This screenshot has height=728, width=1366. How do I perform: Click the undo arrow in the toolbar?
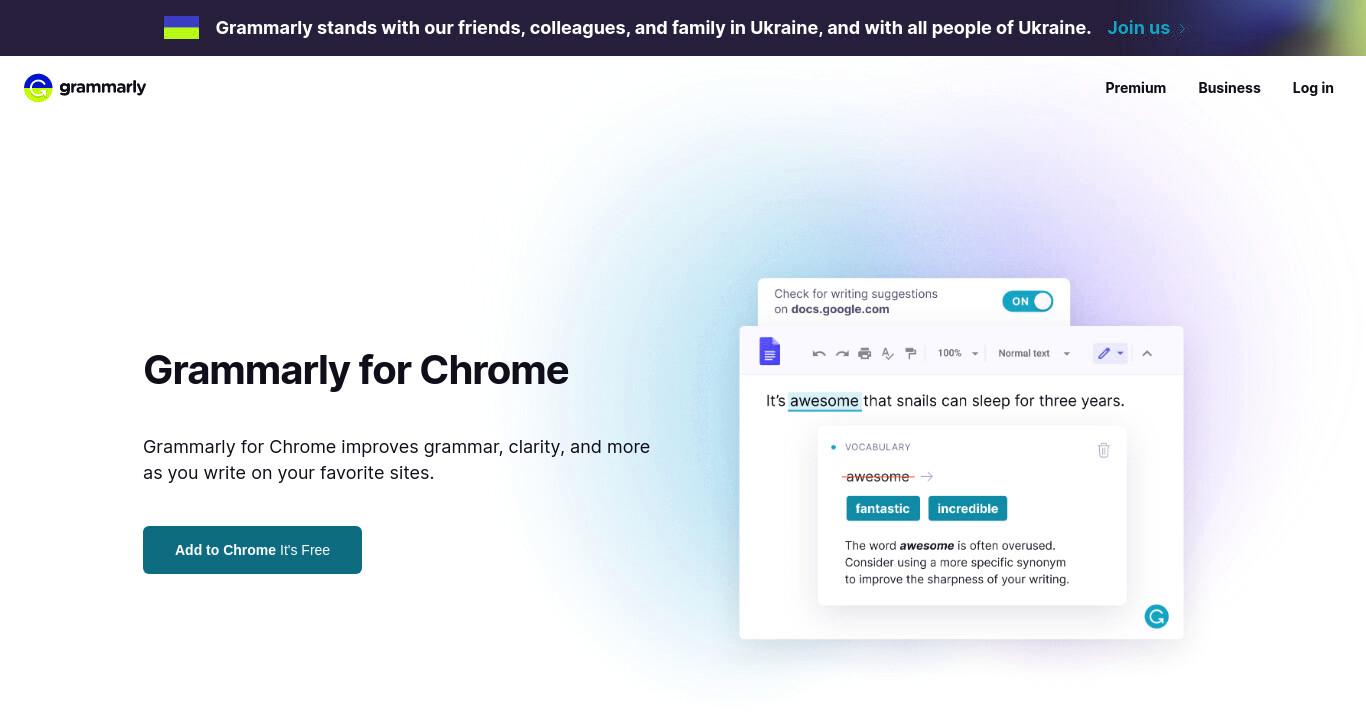[819, 353]
